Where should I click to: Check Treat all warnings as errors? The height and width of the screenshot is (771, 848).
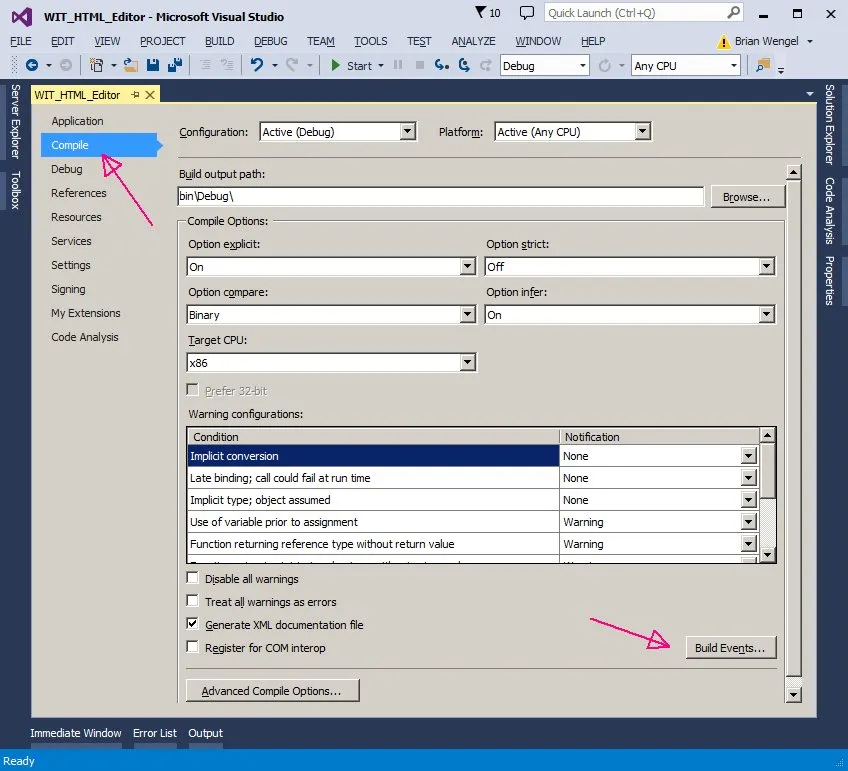(x=193, y=602)
